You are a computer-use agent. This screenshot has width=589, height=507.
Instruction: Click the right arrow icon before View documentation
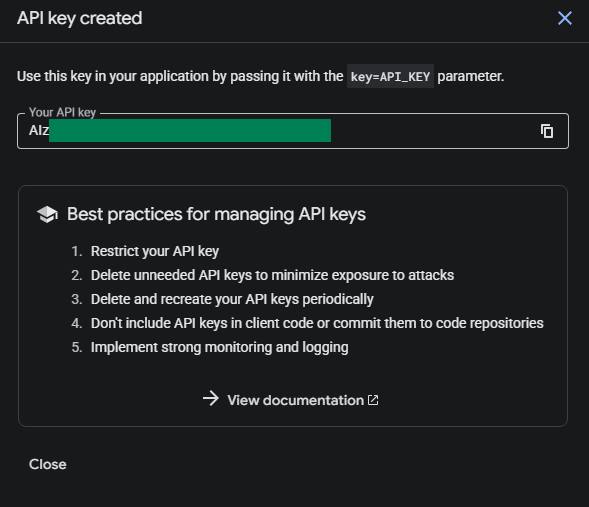click(x=211, y=398)
